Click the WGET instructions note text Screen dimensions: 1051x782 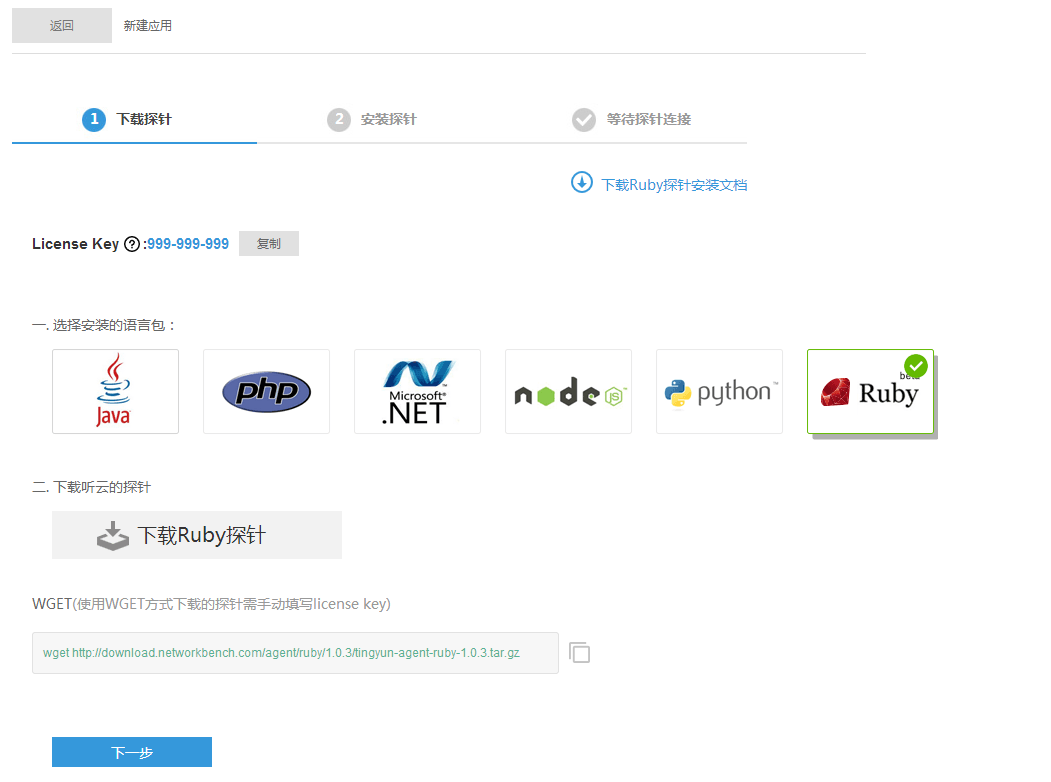coord(211,604)
